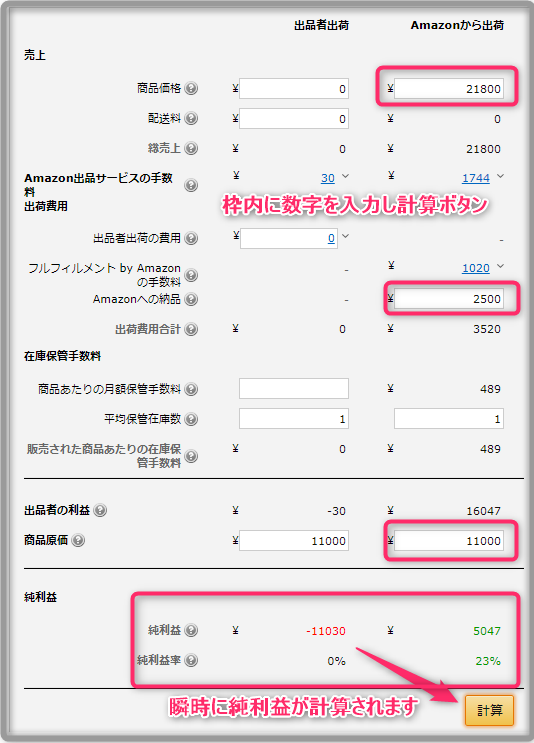Open the 1744 fee link
The image size is (534, 743).
(476, 178)
